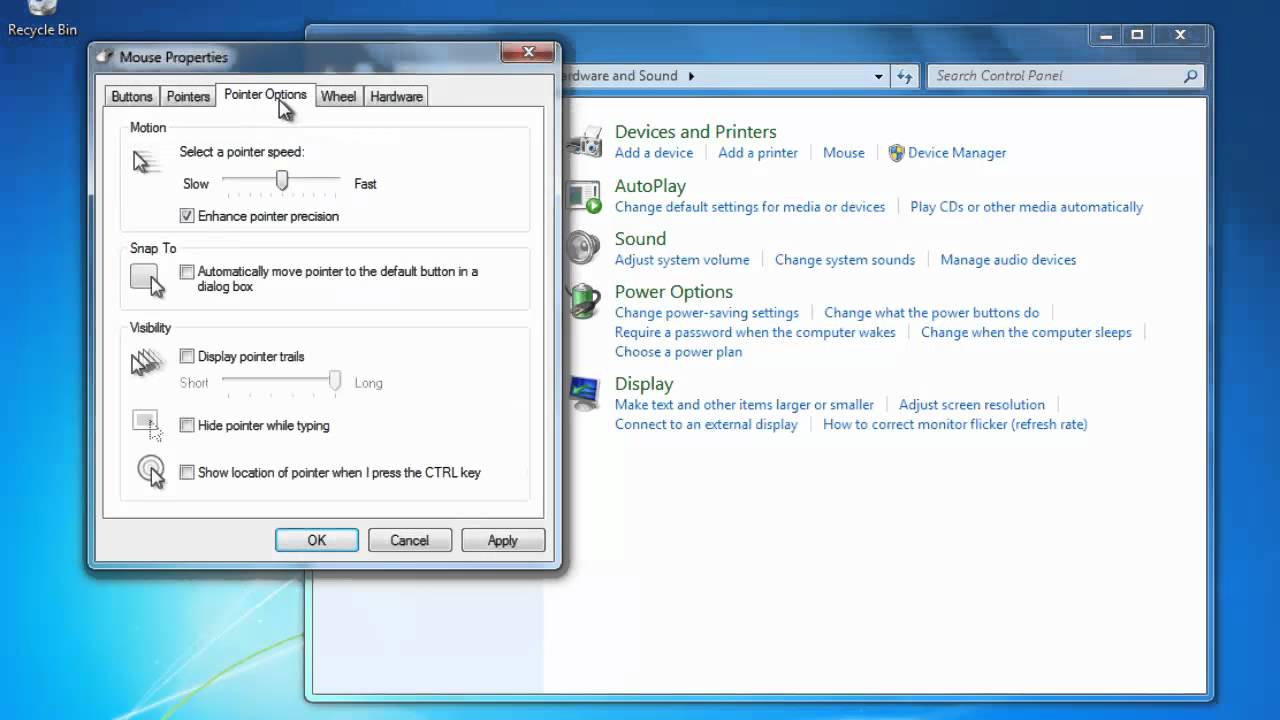Screen dimensions: 1280x720
Task: Click the pointer trails icon in Visibility
Action: coord(147,362)
